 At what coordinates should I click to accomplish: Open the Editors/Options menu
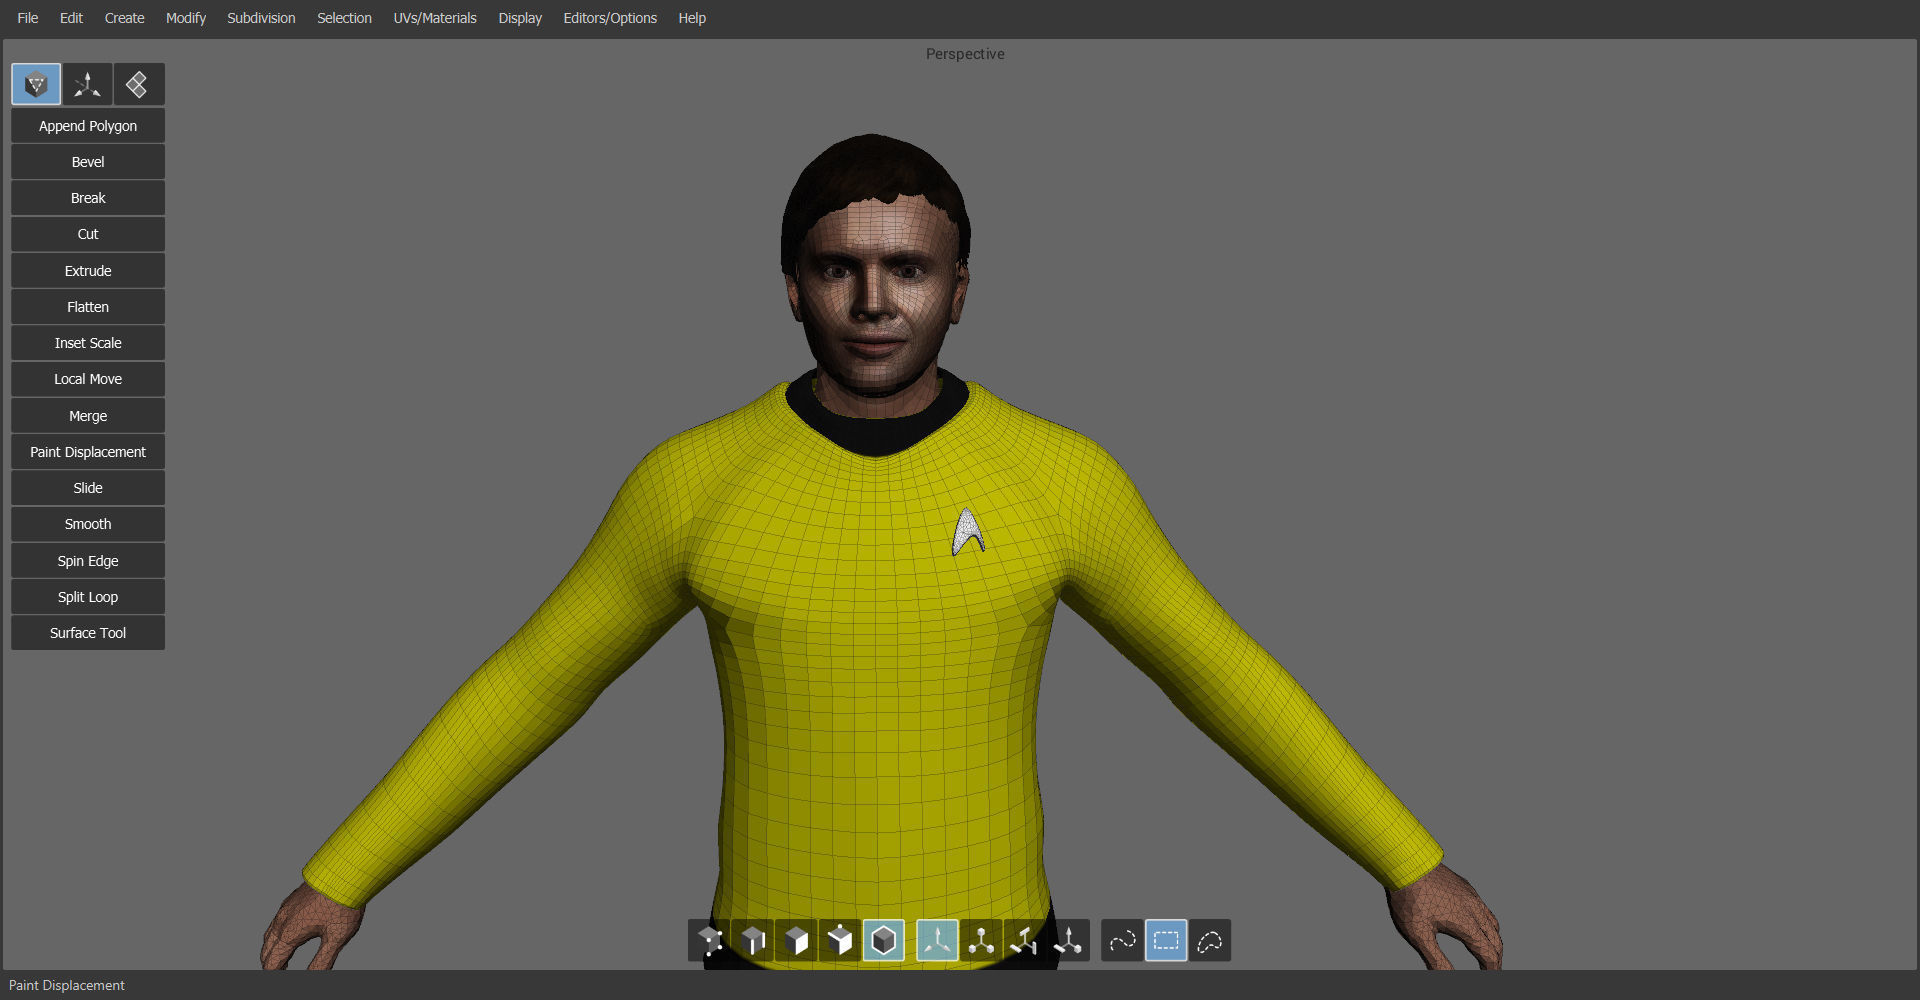click(x=610, y=18)
